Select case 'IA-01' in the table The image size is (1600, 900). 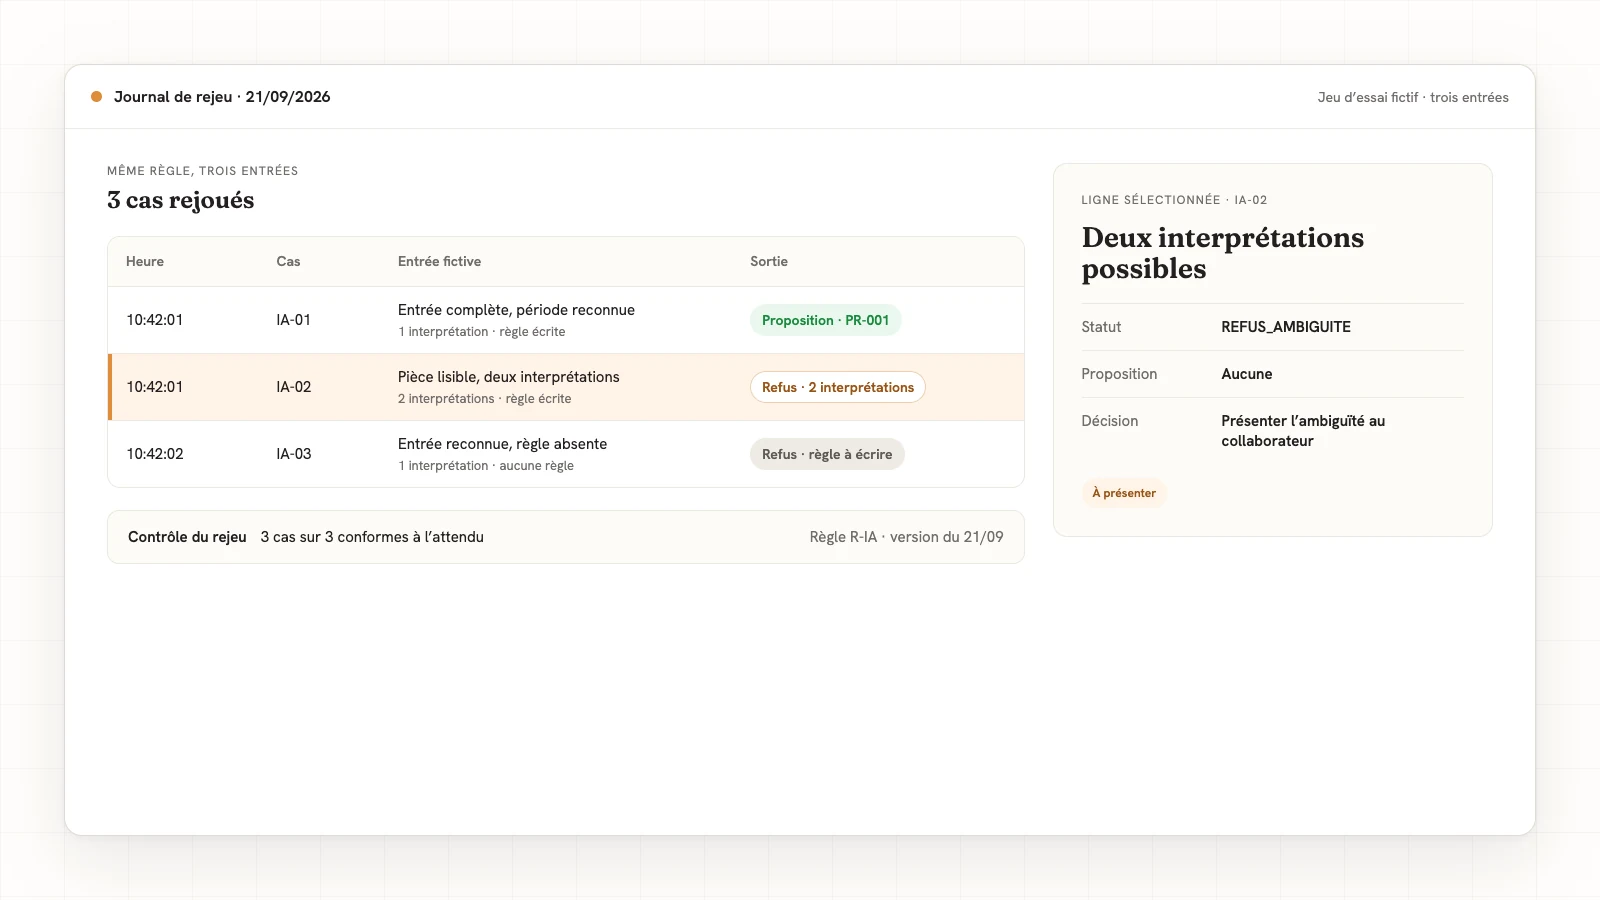[x=294, y=320]
